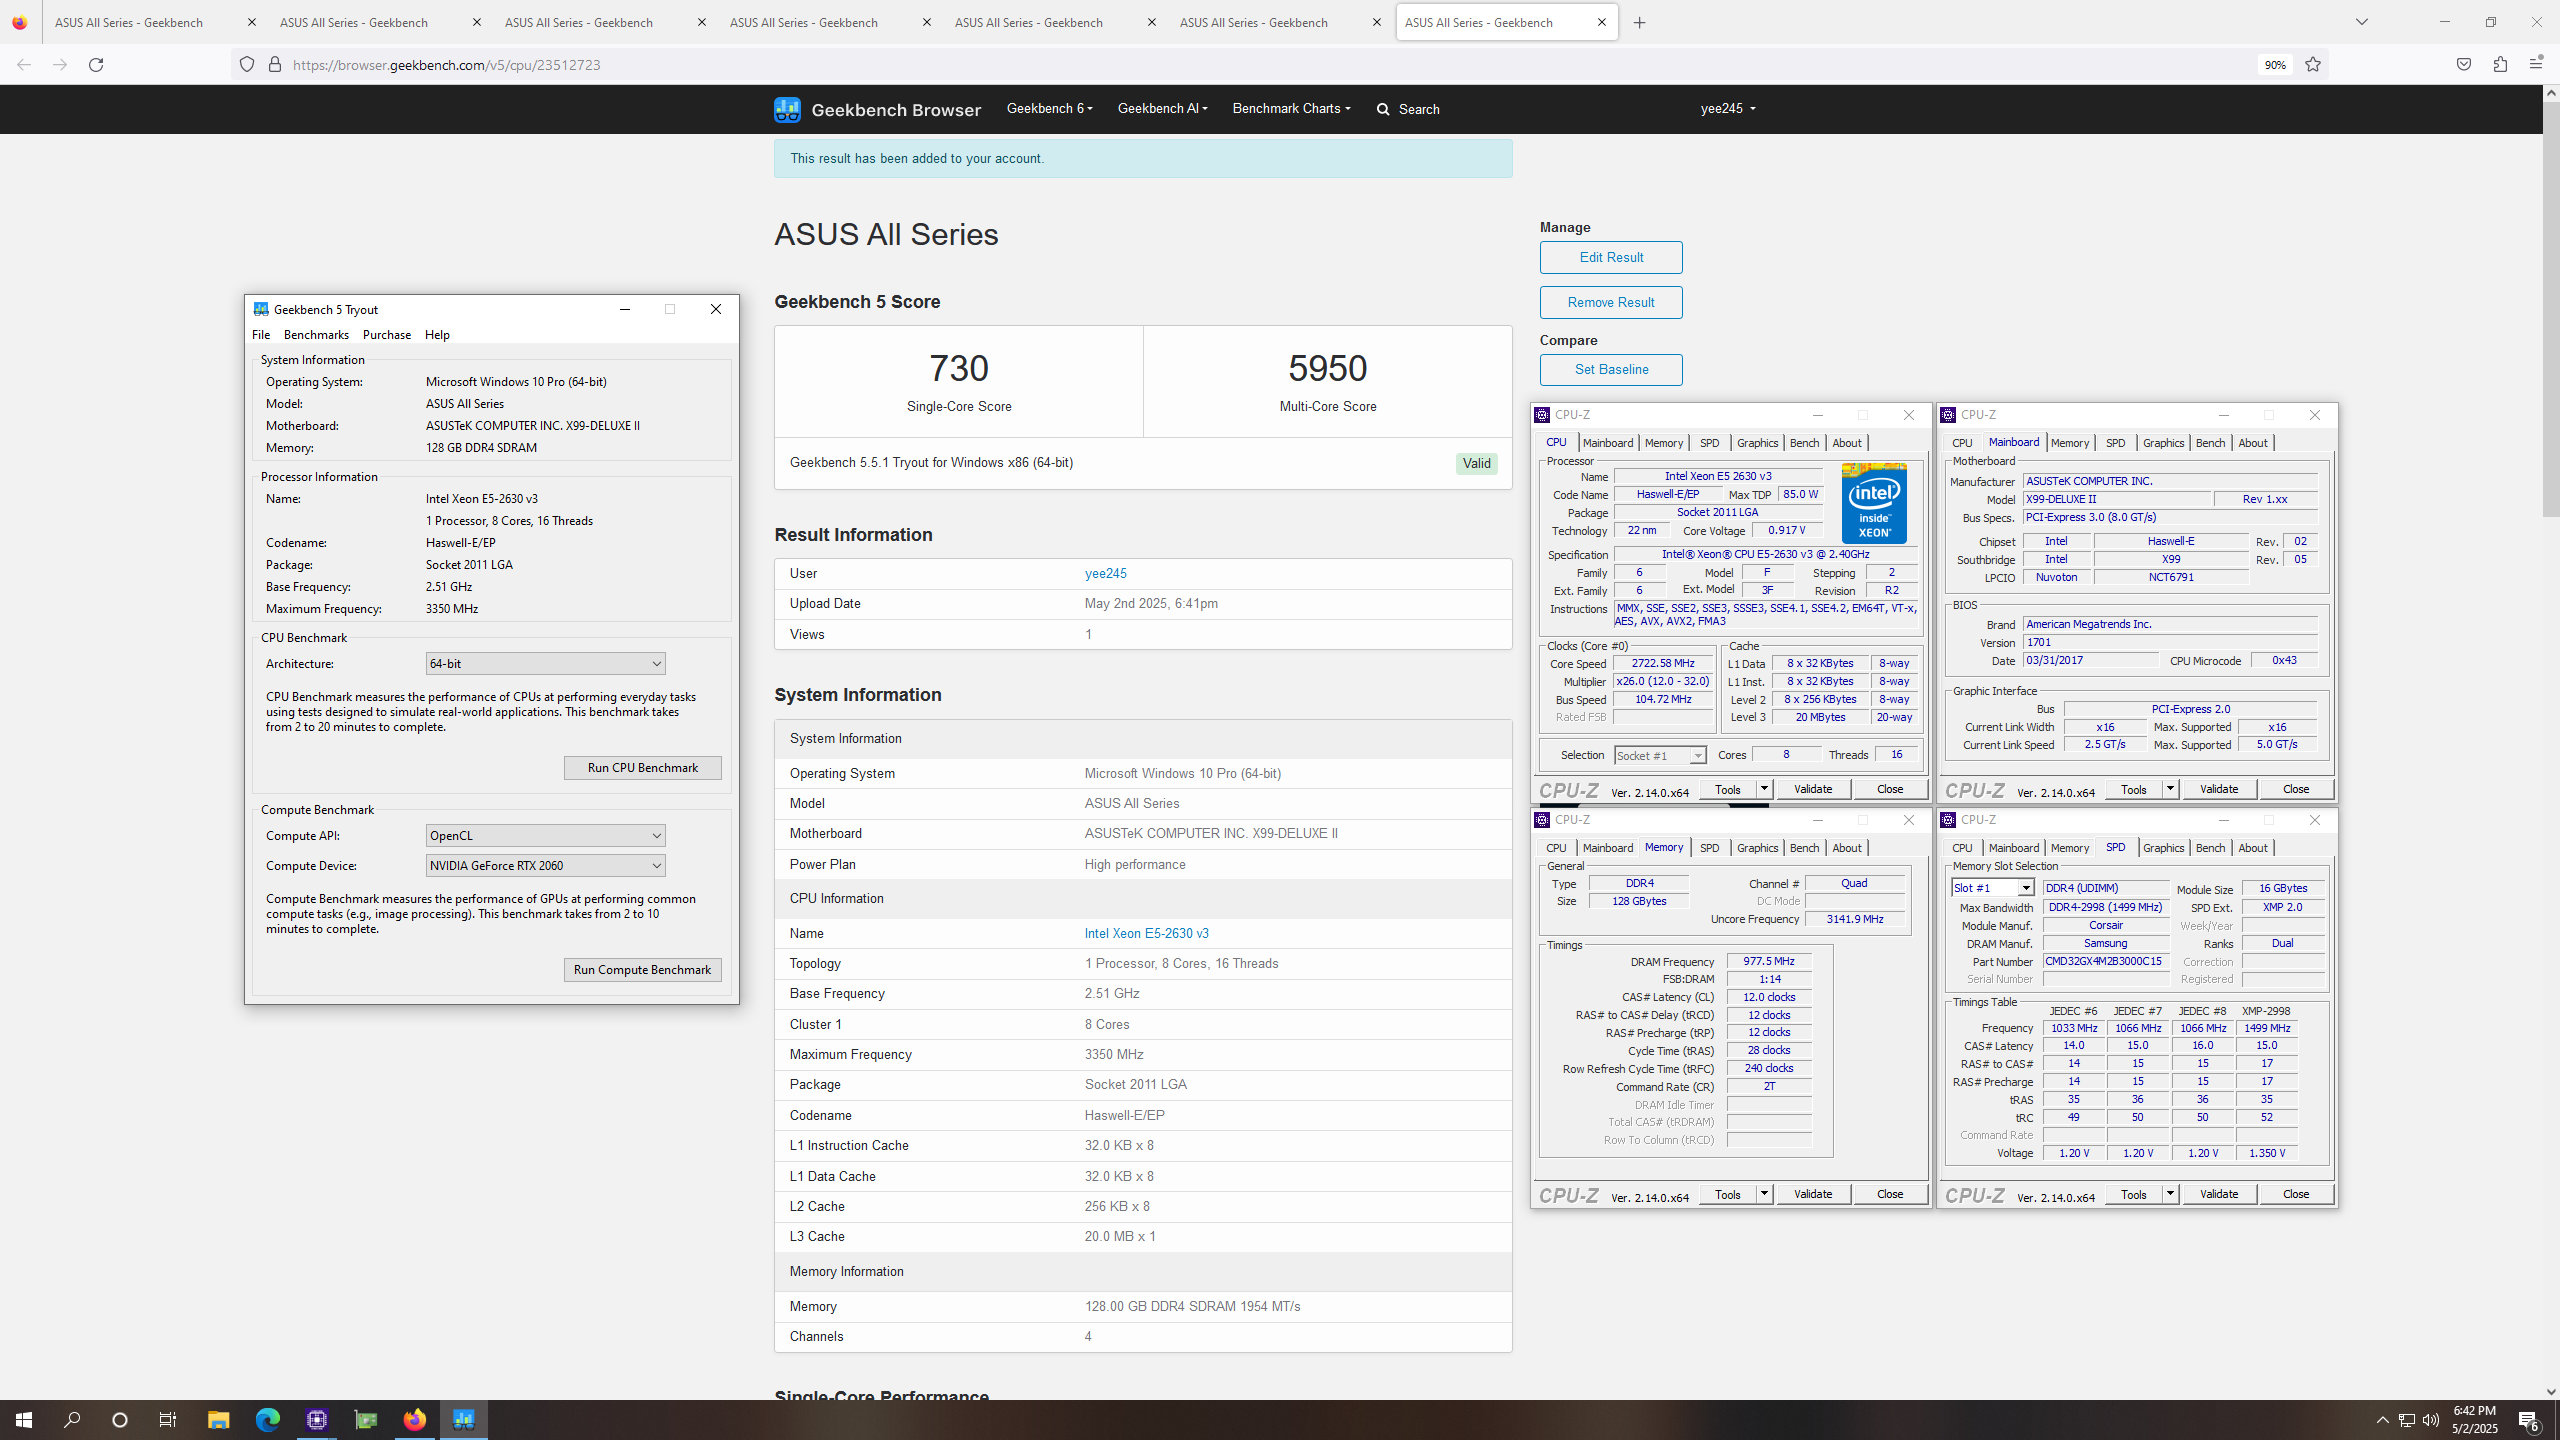
Task: Click the Intel Xeon logo in CPU-Z
Action: [1874, 503]
